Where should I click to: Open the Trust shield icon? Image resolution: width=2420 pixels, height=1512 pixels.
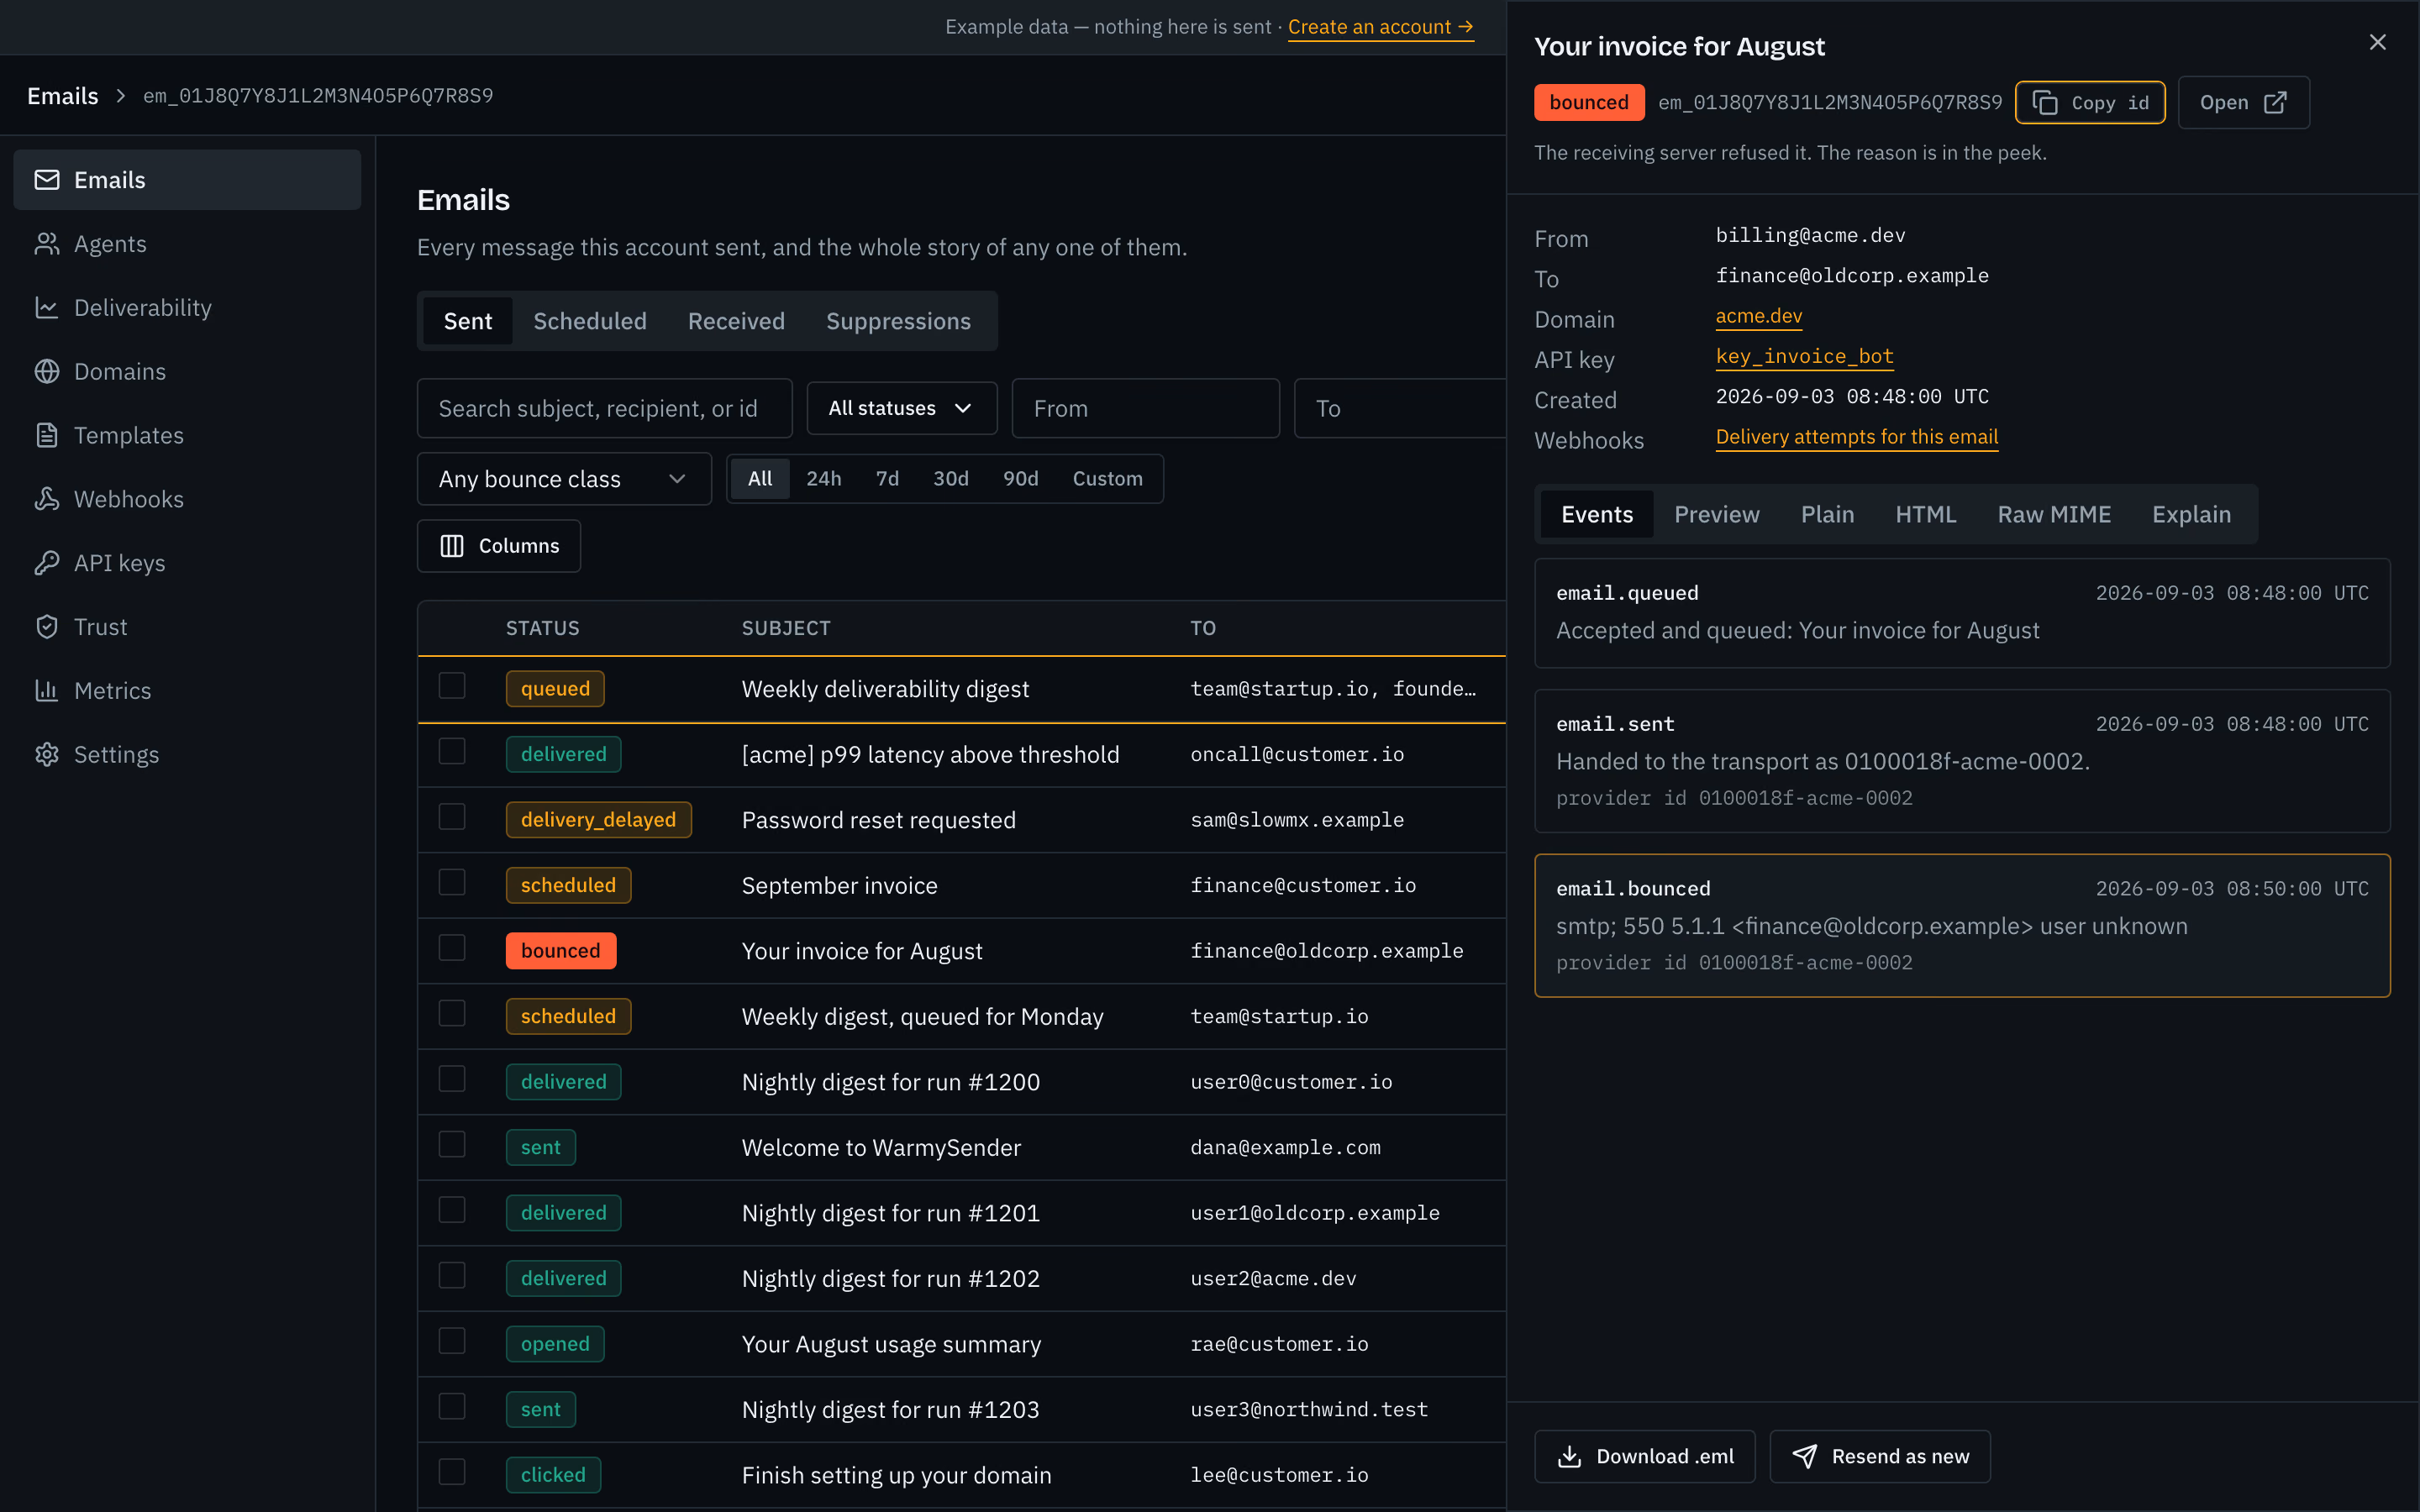(47, 627)
